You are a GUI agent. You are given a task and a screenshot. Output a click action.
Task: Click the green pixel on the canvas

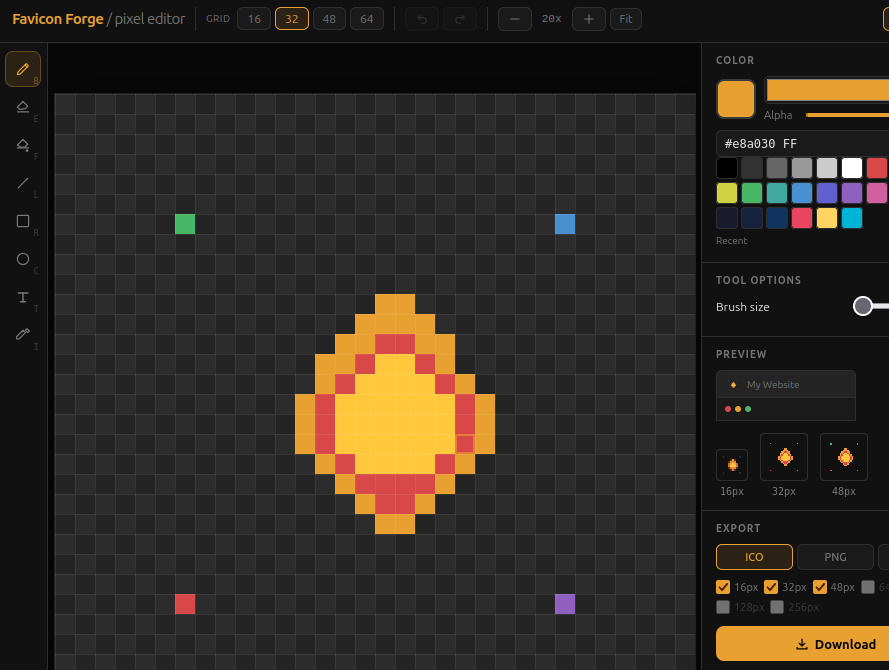pyautogui.click(x=185, y=224)
